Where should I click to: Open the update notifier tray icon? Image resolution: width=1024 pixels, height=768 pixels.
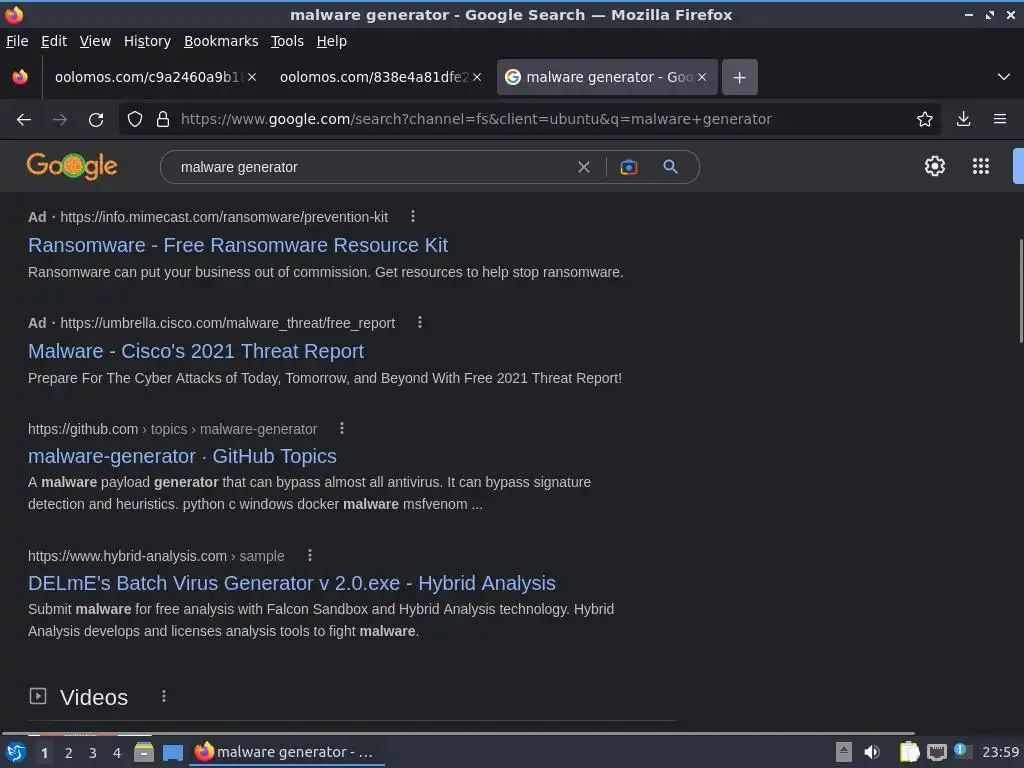(x=961, y=750)
